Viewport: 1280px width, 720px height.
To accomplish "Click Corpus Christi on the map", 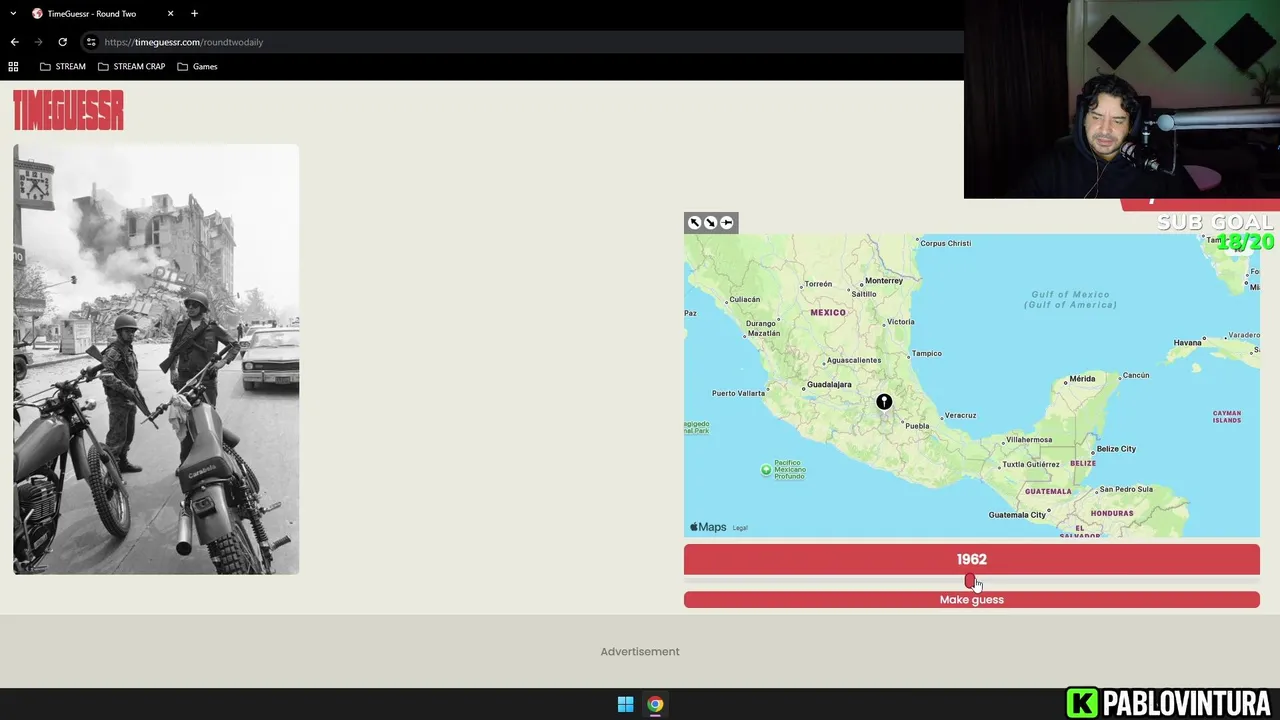I will pyautogui.click(x=944, y=243).
